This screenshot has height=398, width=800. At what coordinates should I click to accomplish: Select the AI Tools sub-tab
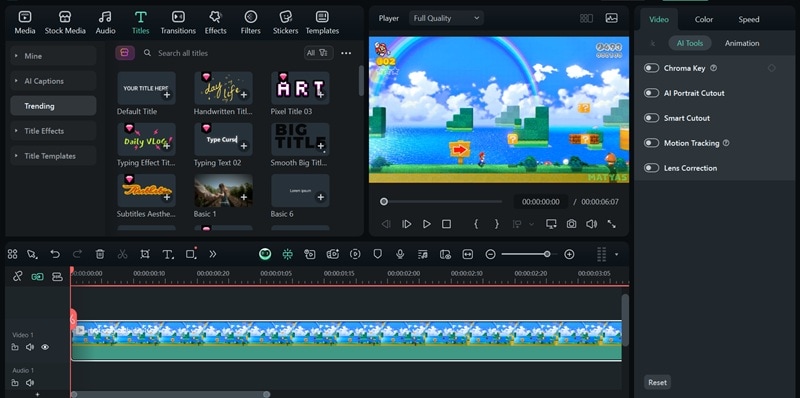pos(690,43)
